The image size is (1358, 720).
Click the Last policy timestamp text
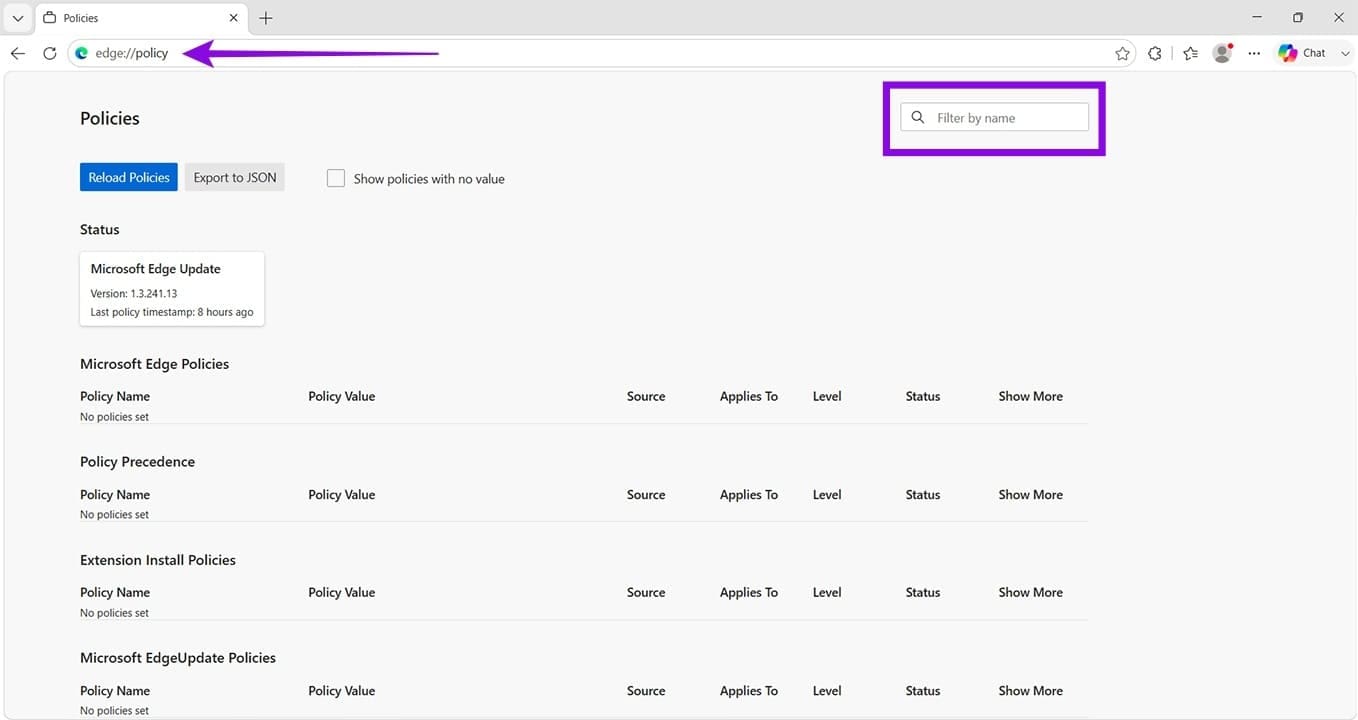[172, 312]
